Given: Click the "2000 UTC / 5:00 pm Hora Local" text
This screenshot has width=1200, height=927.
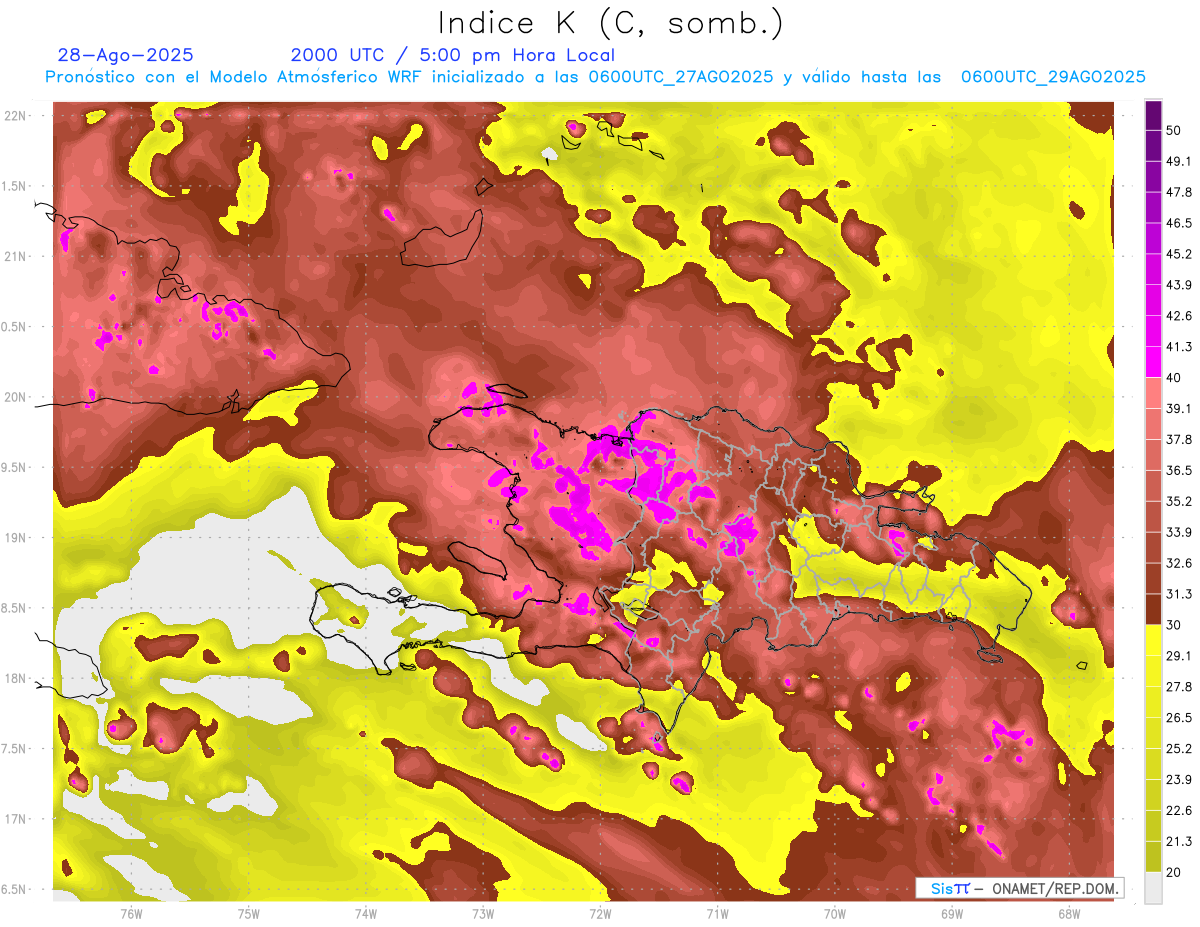Looking at the screenshot, I should tap(452, 55).
